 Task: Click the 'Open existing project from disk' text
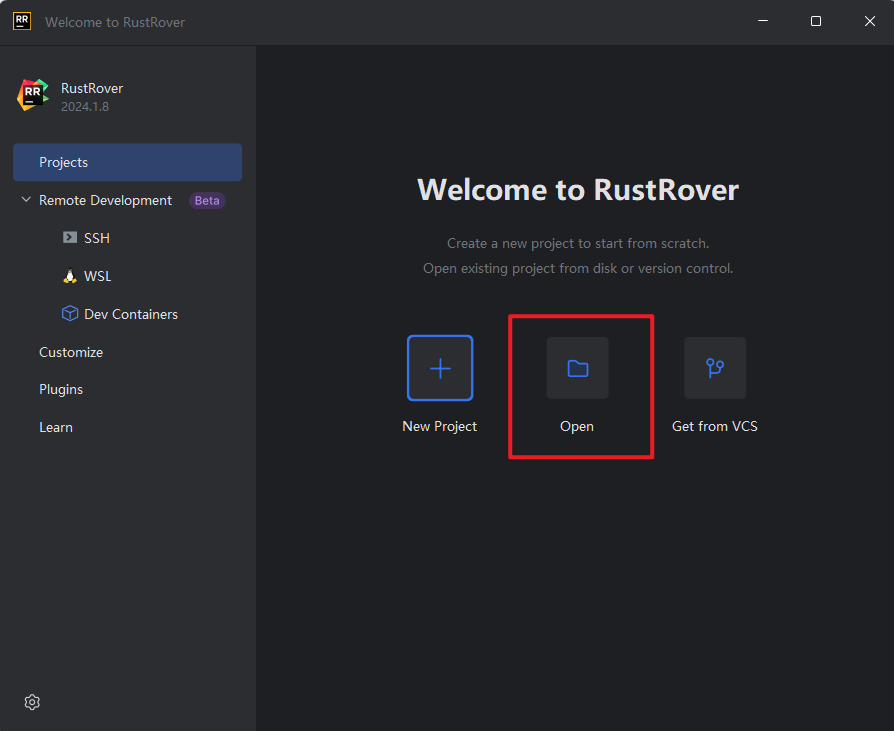(578, 269)
